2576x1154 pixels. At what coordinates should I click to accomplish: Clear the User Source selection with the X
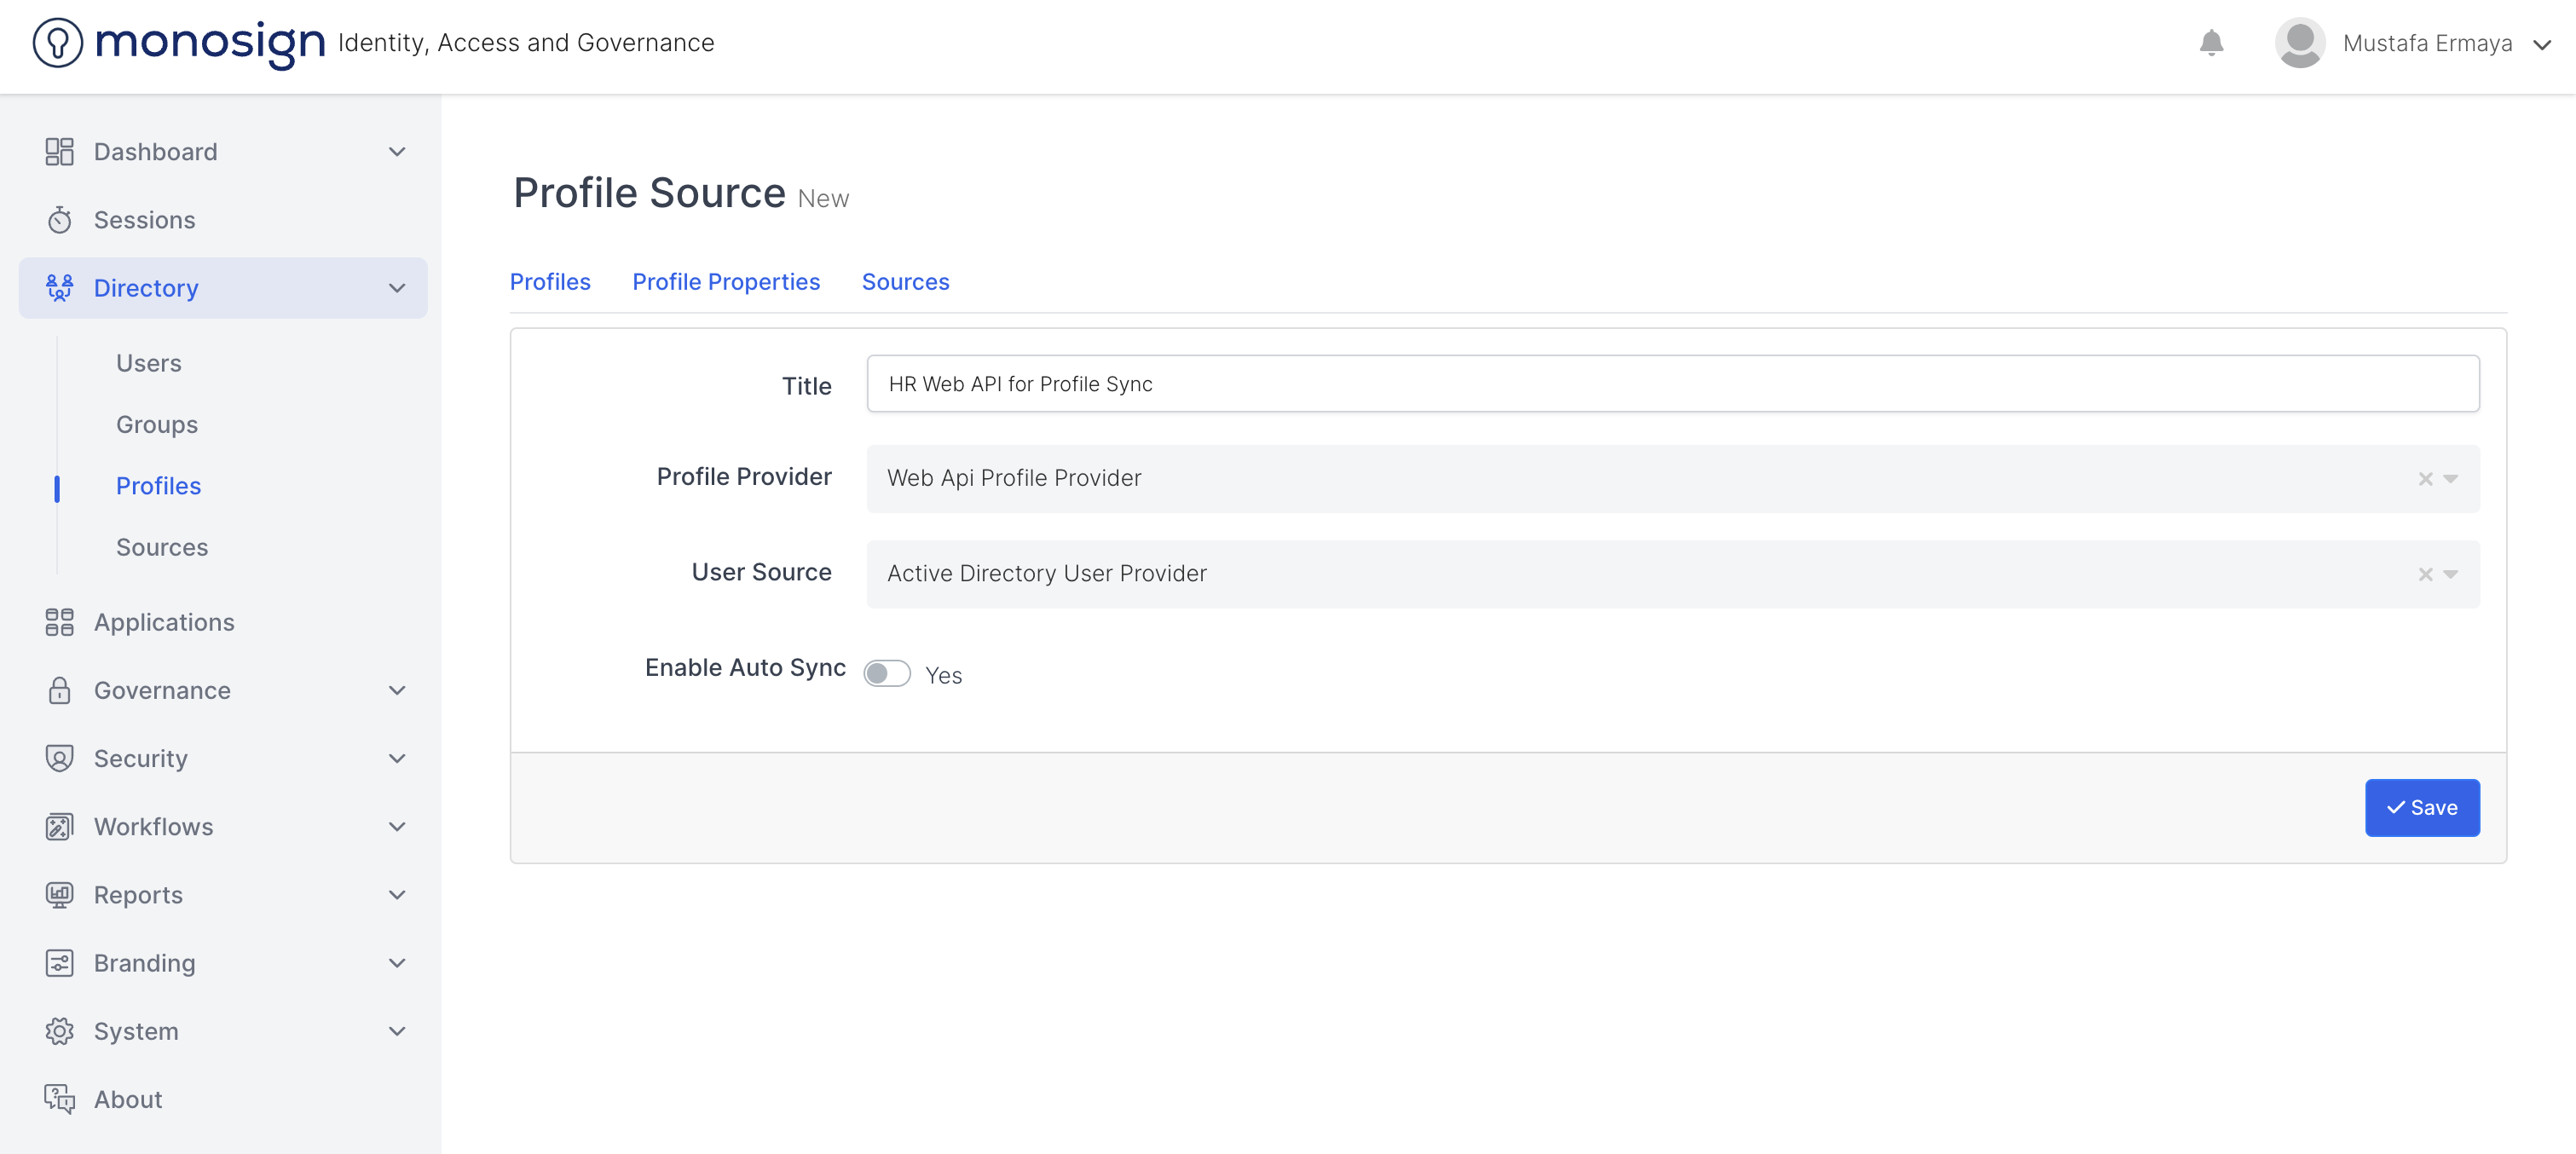[x=2424, y=574]
